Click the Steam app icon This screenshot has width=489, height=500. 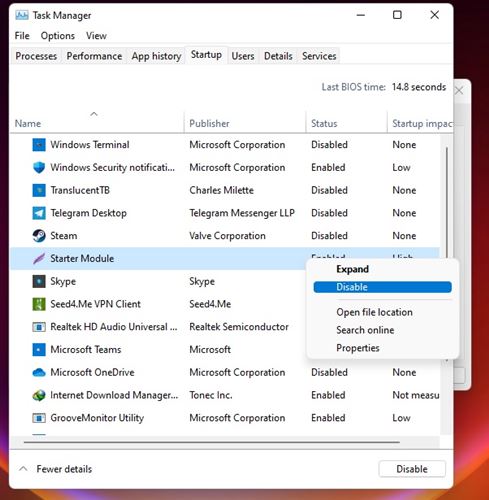point(39,236)
